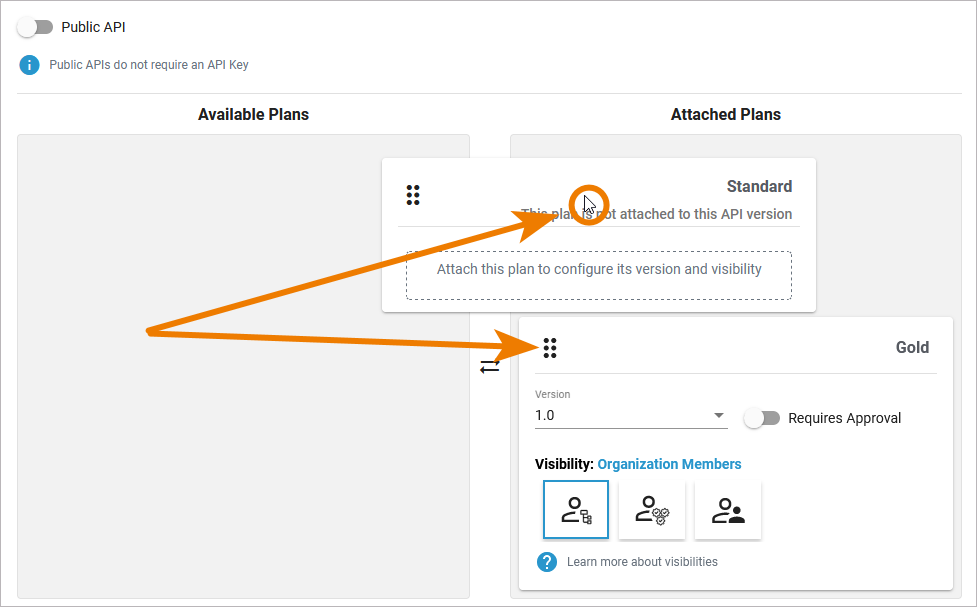The image size is (977, 607).
Task: Click the Attached Plans heading
Action: coord(726,115)
